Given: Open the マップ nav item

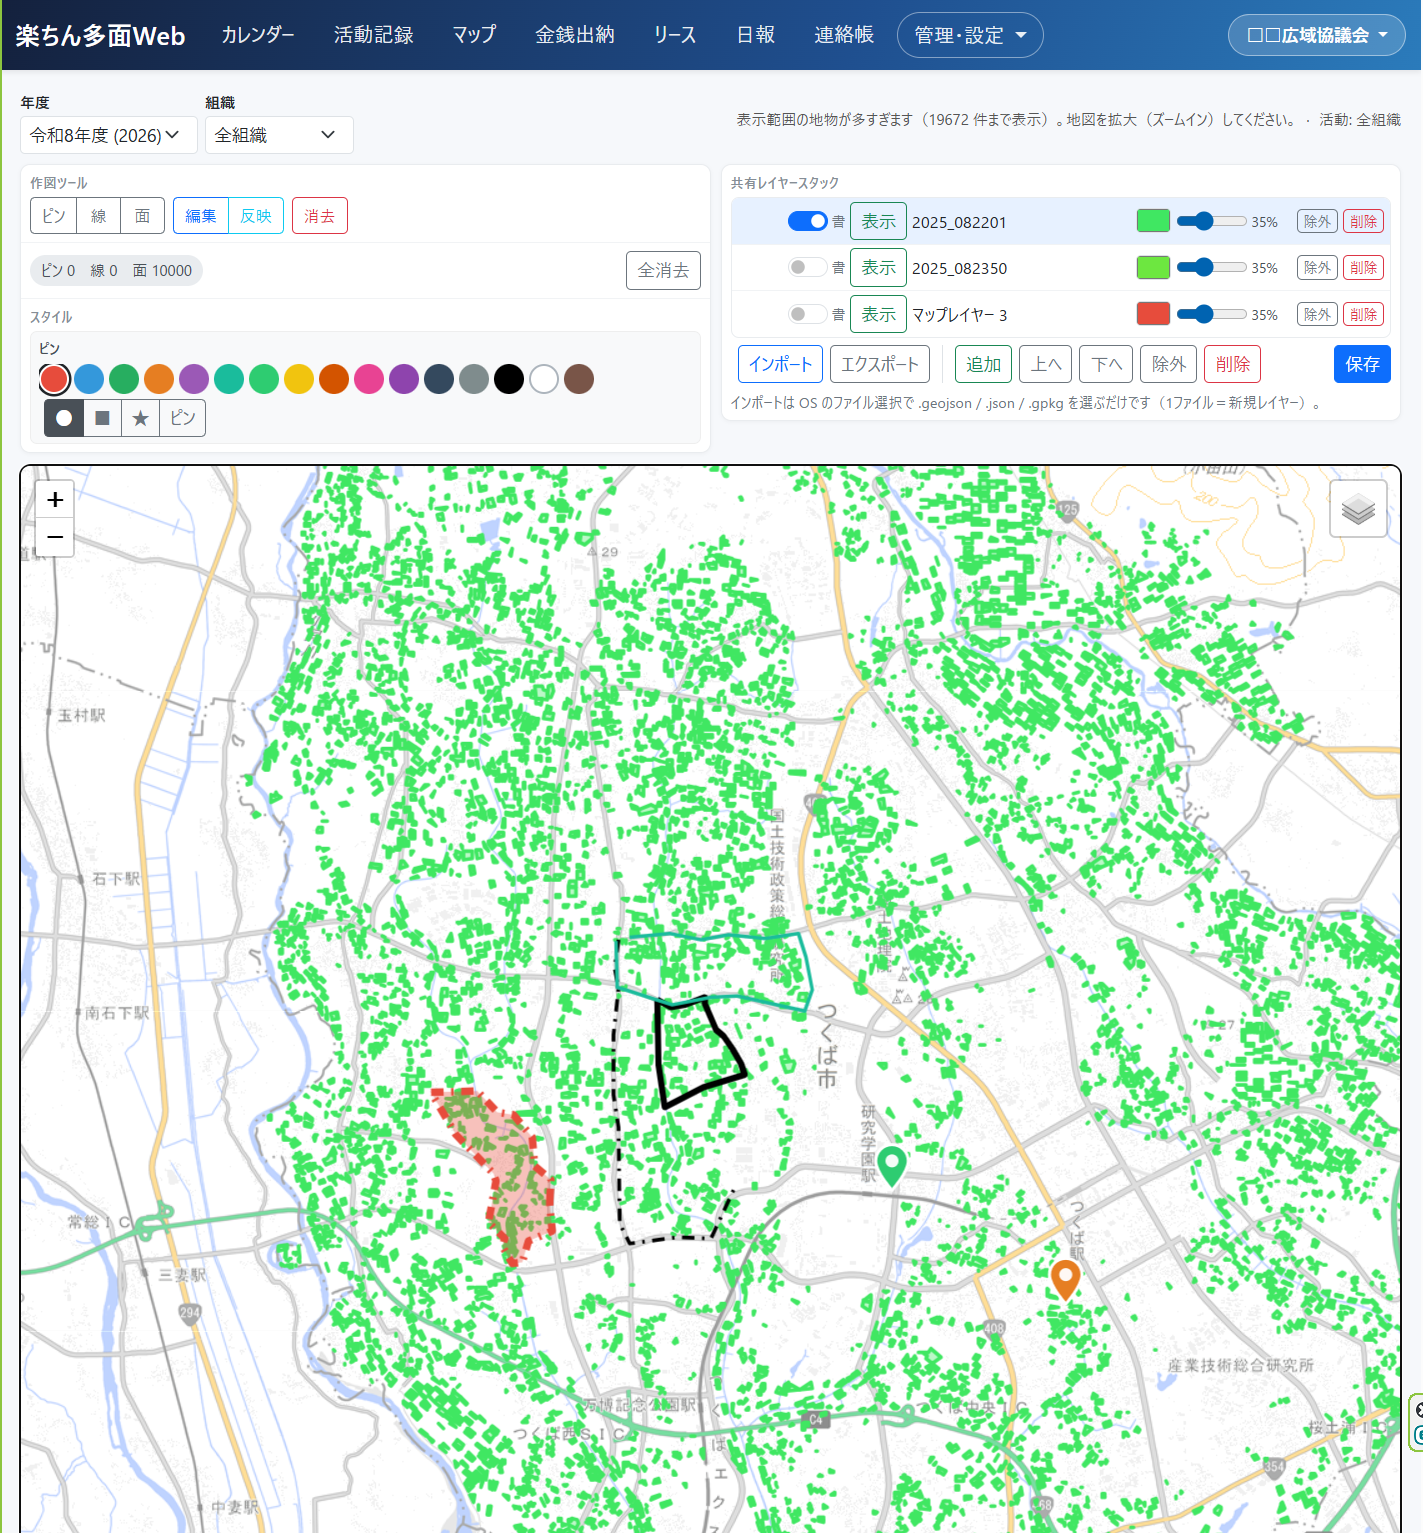Looking at the screenshot, I should [474, 35].
